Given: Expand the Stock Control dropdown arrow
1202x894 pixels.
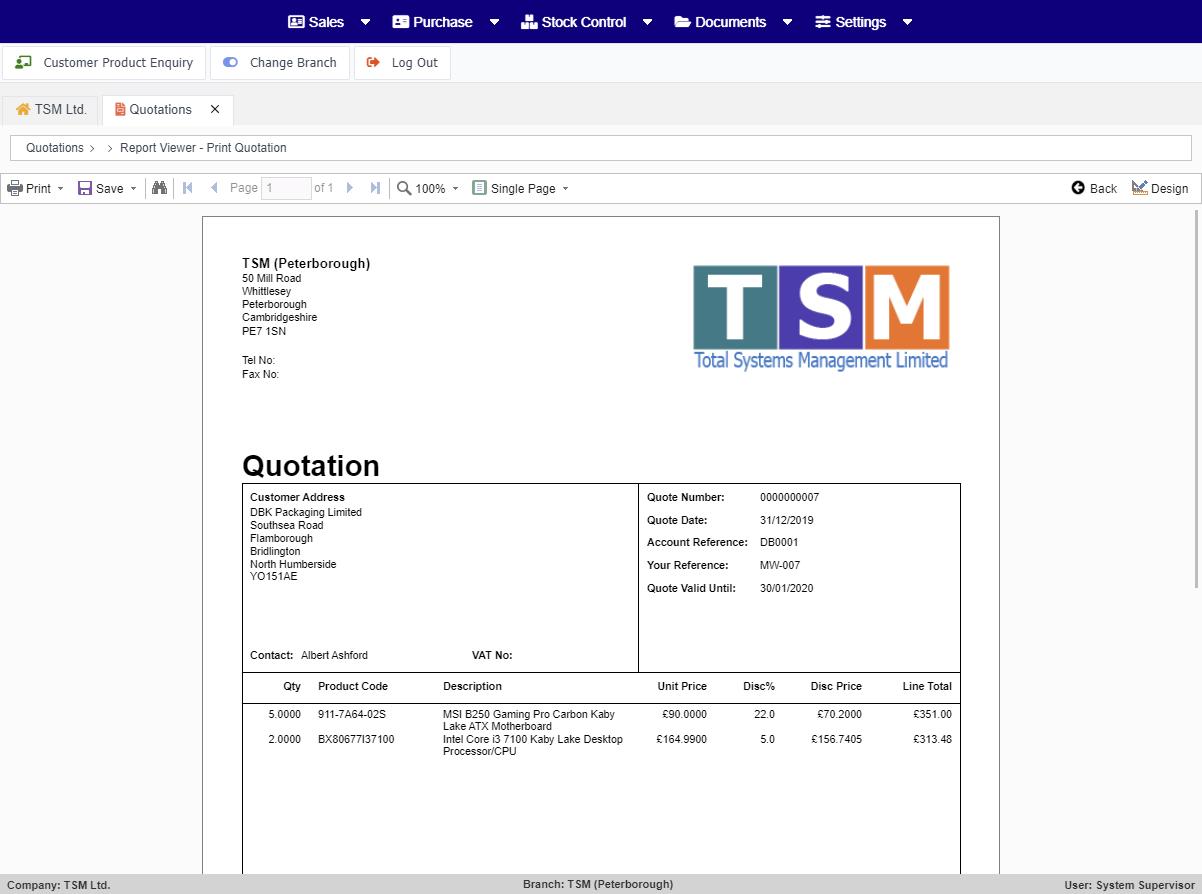Looking at the screenshot, I should point(647,22).
